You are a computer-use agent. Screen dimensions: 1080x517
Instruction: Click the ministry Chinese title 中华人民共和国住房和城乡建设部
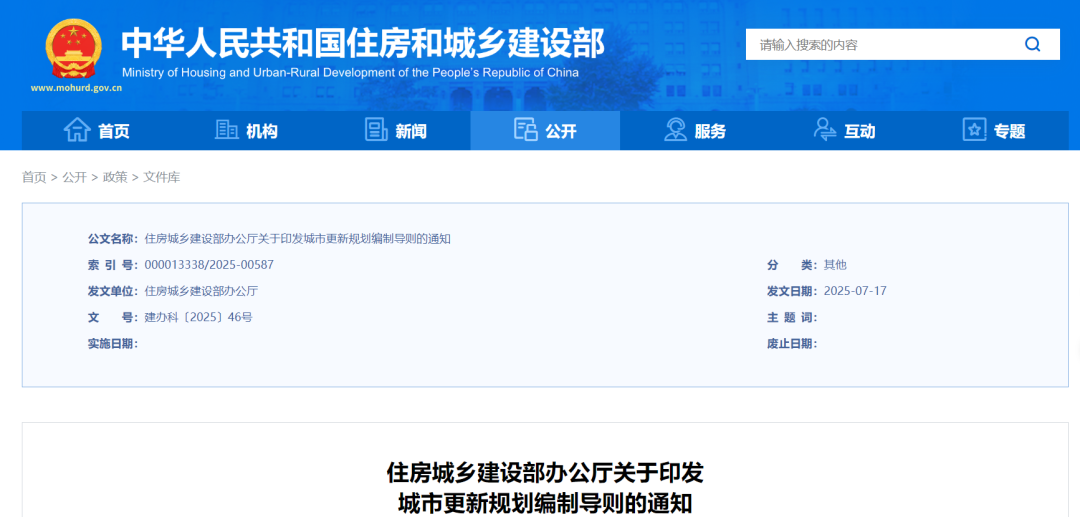(363, 44)
